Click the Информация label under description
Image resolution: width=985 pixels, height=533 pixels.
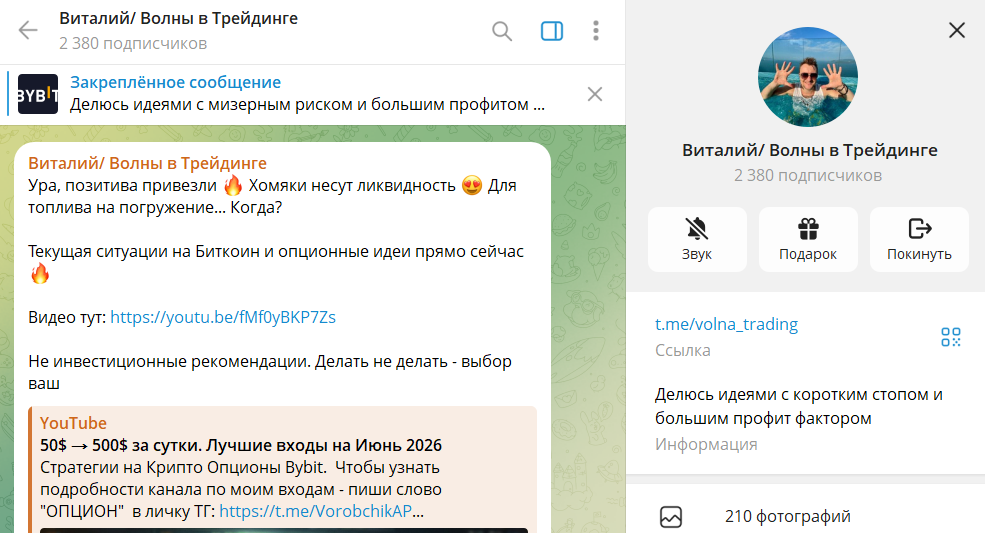[x=706, y=444]
